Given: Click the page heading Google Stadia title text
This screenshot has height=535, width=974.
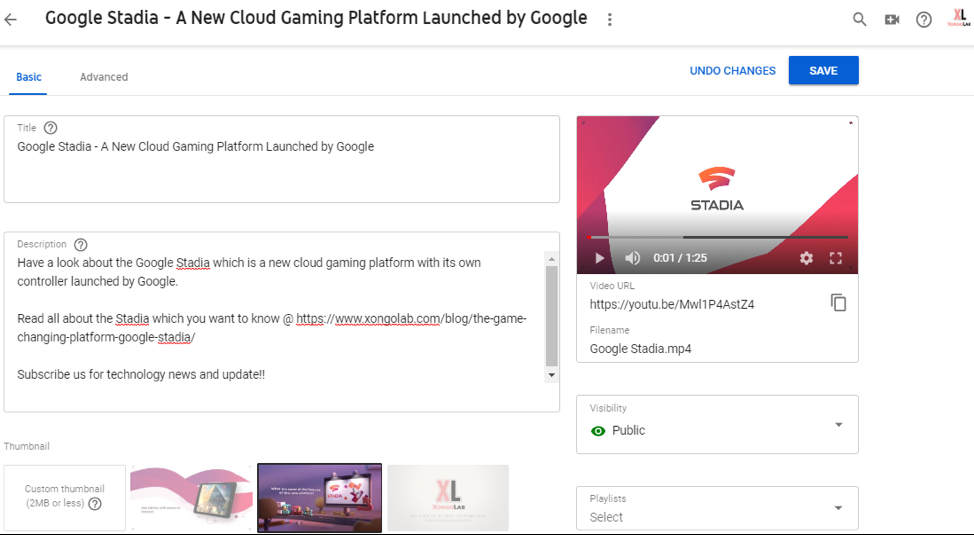Looking at the screenshot, I should (316, 18).
